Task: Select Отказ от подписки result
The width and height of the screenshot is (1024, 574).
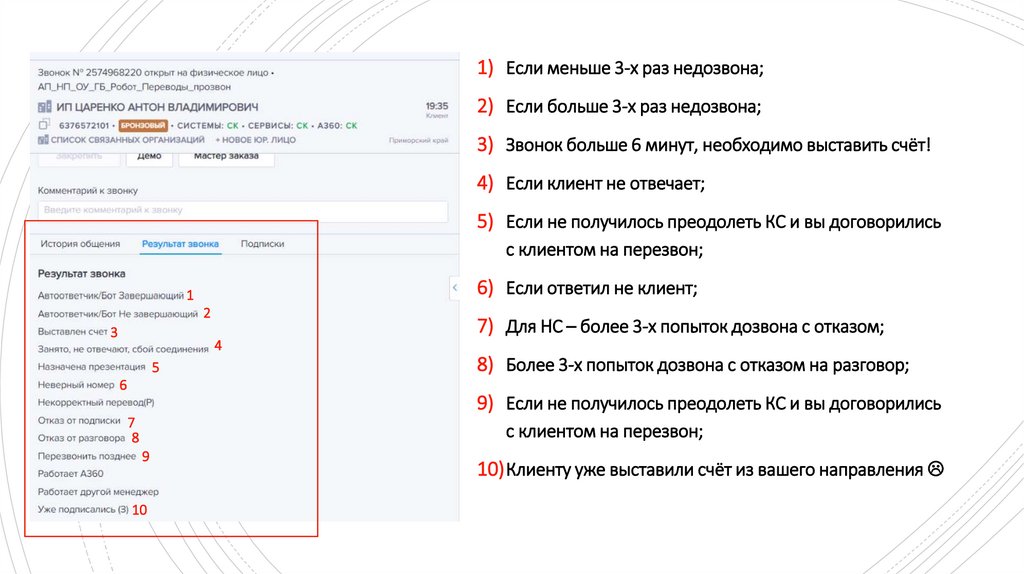Action: [x=79, y=421]
